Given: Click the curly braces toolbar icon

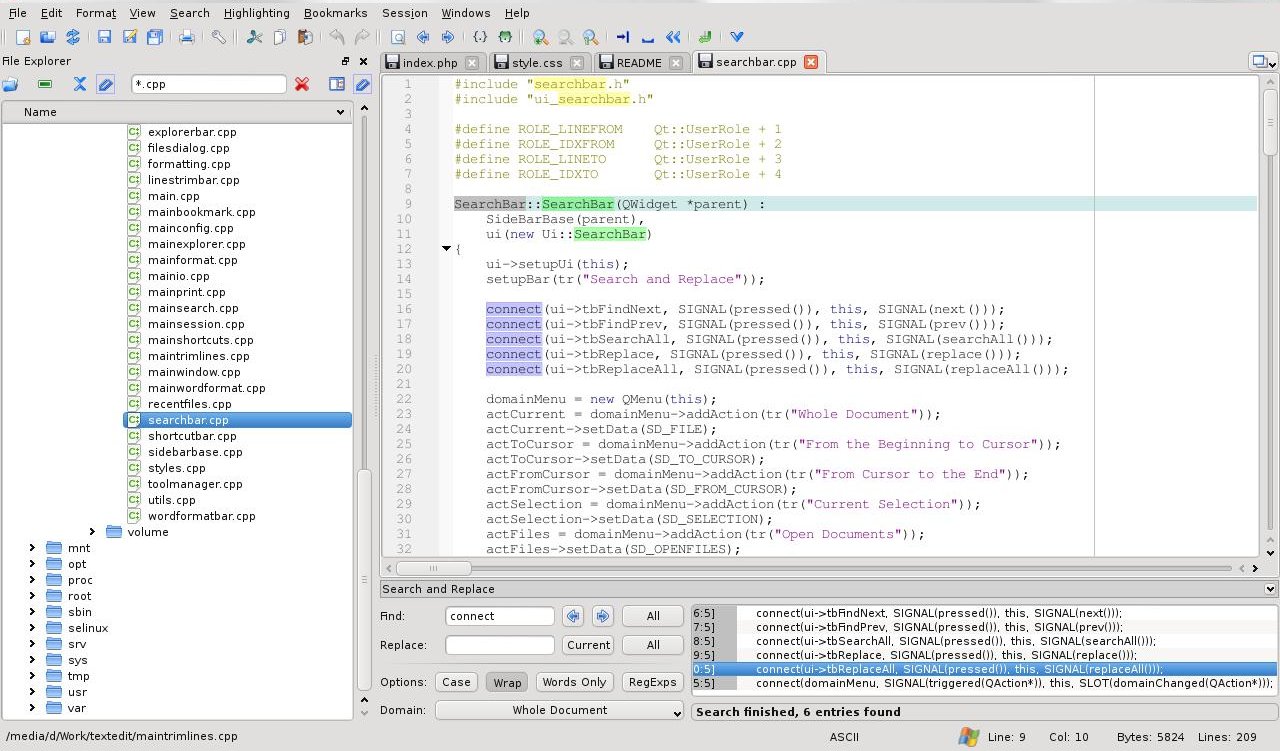Looking at the screenshot, I should [x=480, y=37].
